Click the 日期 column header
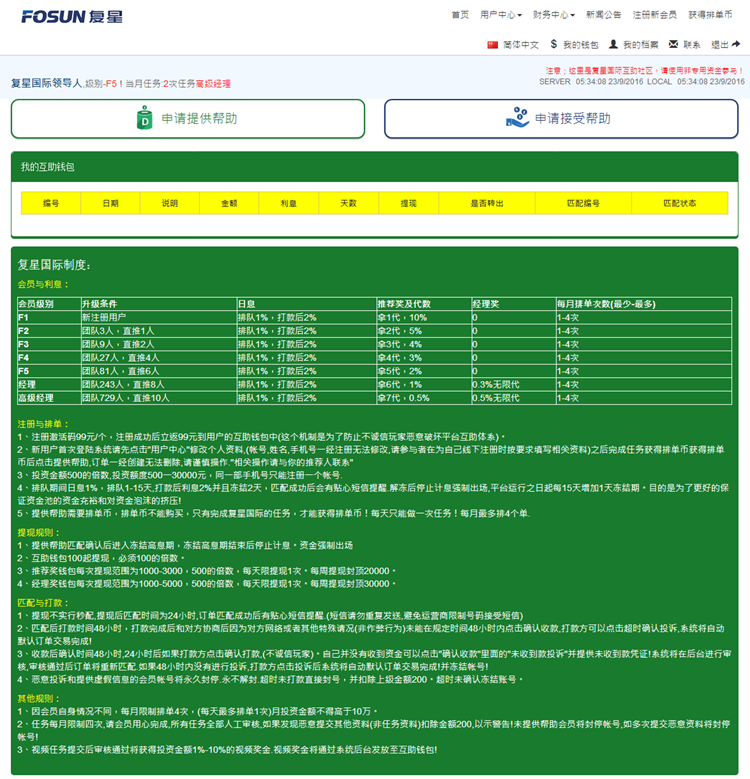The width and height of the screenshot is (750, 779). click(110, 203)
